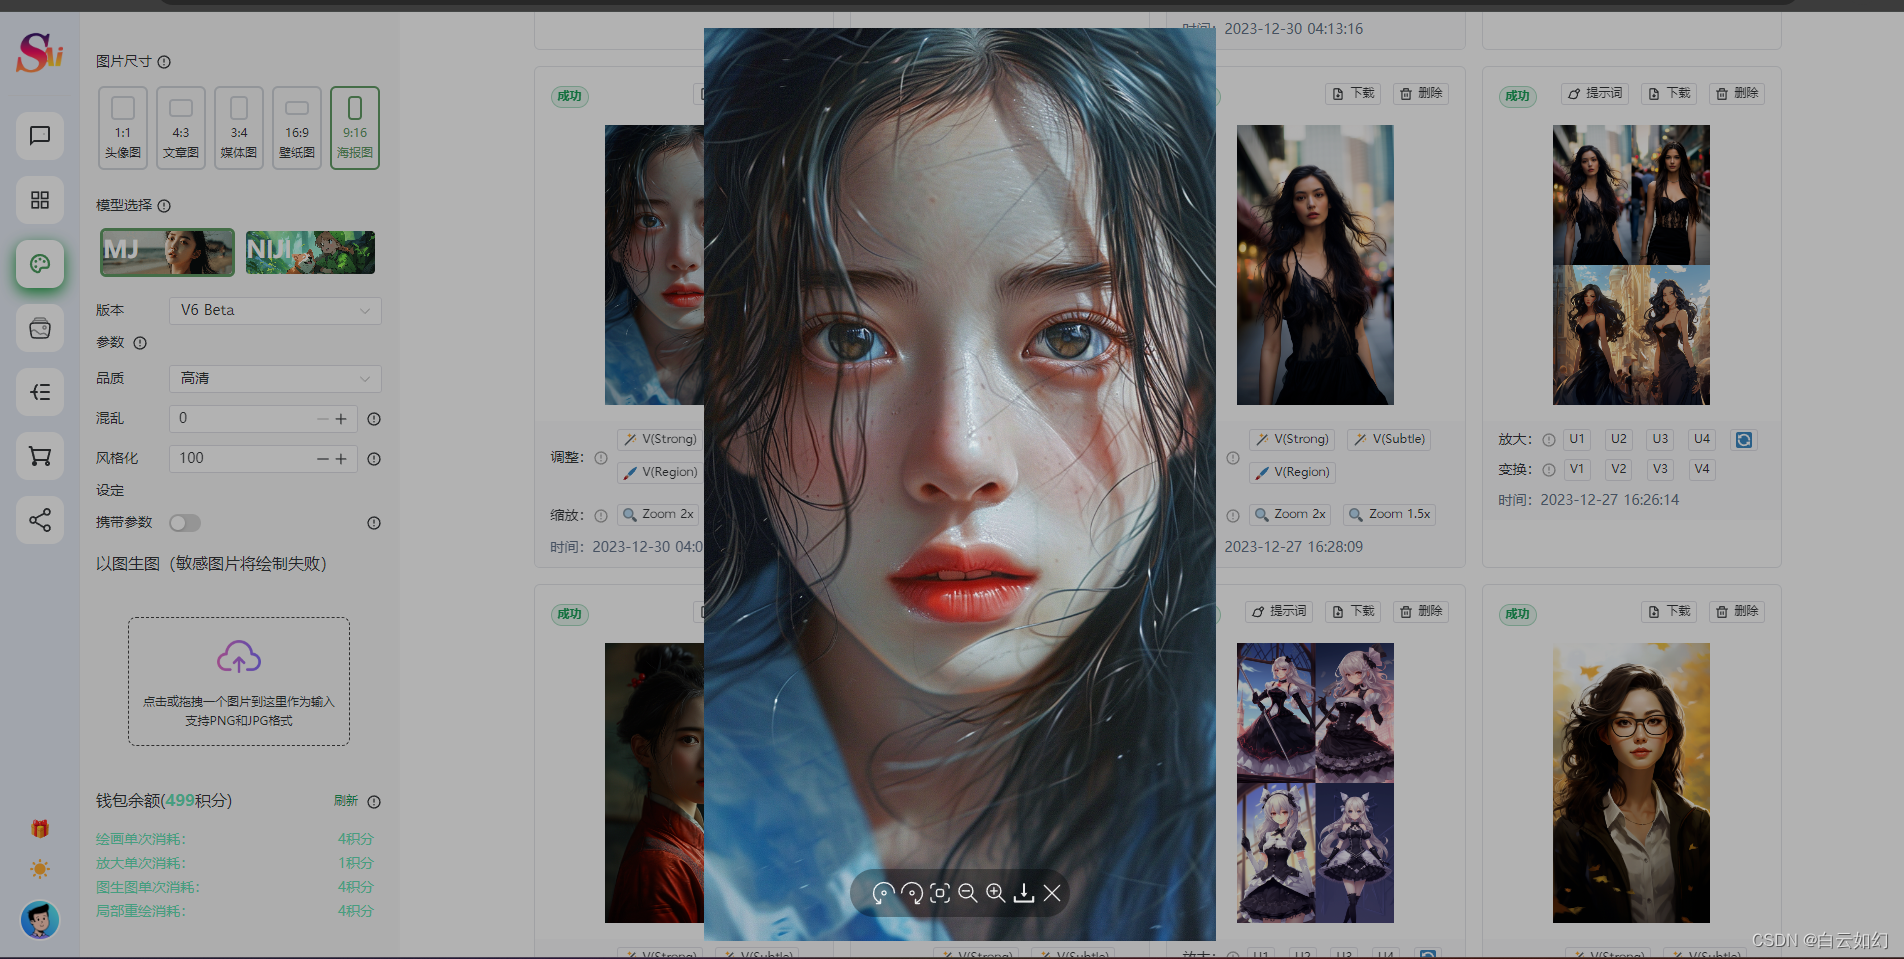The image size is (1904, 959).
Task: Click 下载 on the glasses woman card
Action: click(1669, 611)
